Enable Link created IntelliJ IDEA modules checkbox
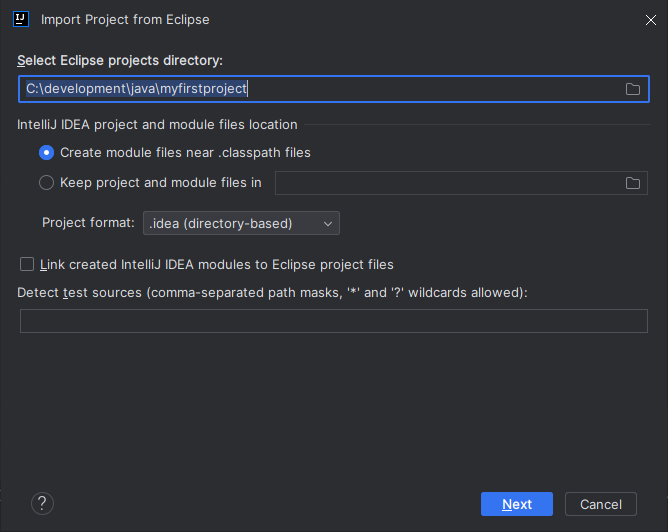668x532 pixels. [x=27, y=264]
